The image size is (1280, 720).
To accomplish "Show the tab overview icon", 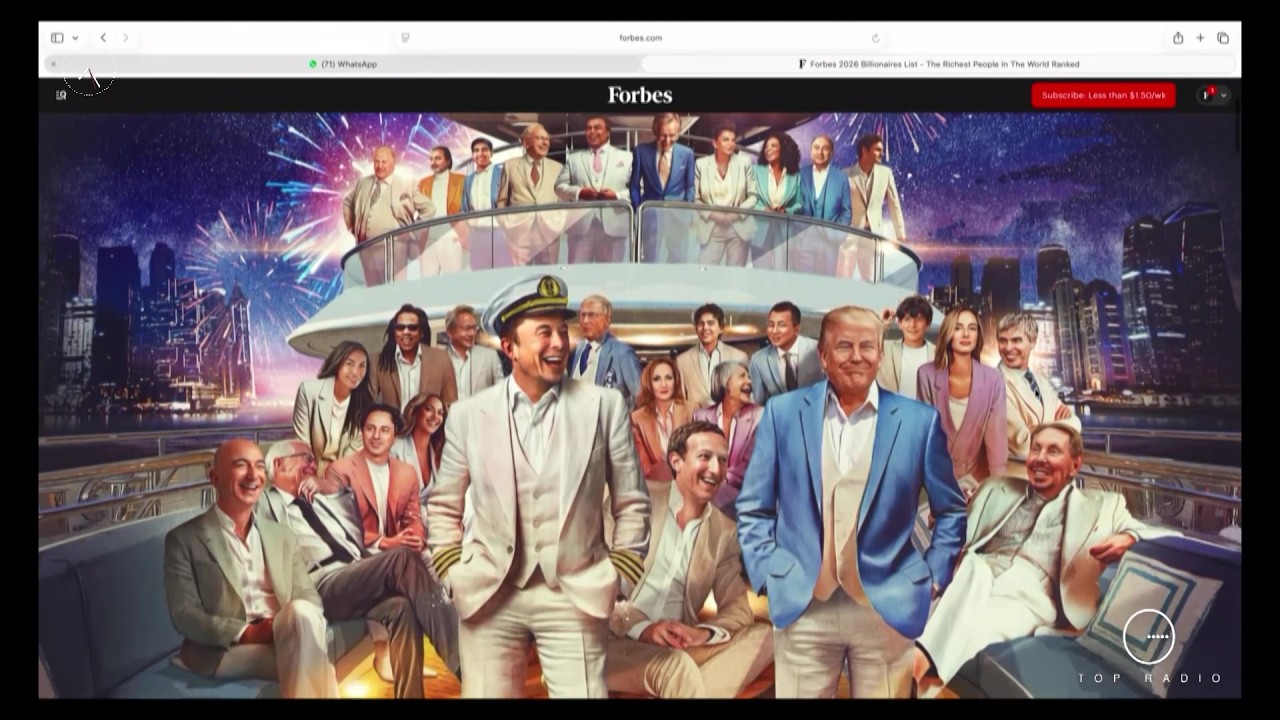I will (x=1223, y=38).
